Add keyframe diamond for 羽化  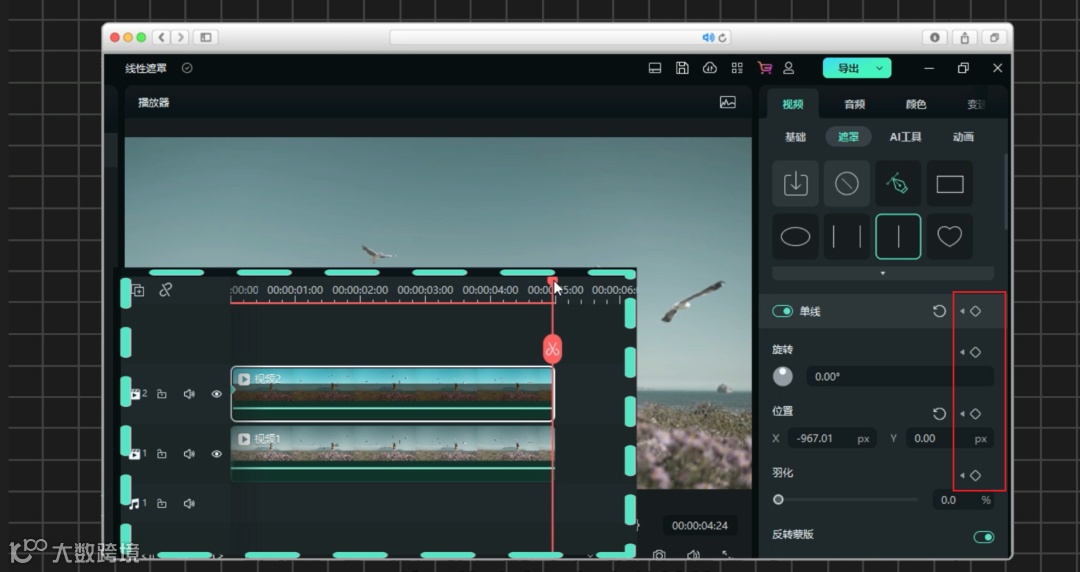coord(975,475)
